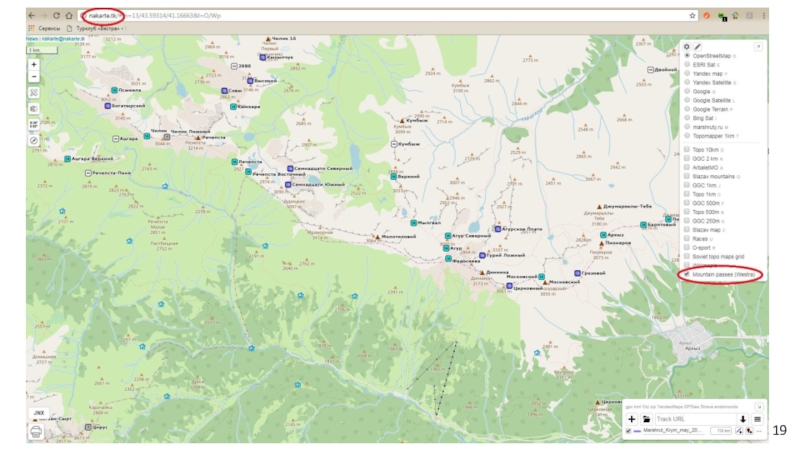Click the JNX export button

[39, 413]
